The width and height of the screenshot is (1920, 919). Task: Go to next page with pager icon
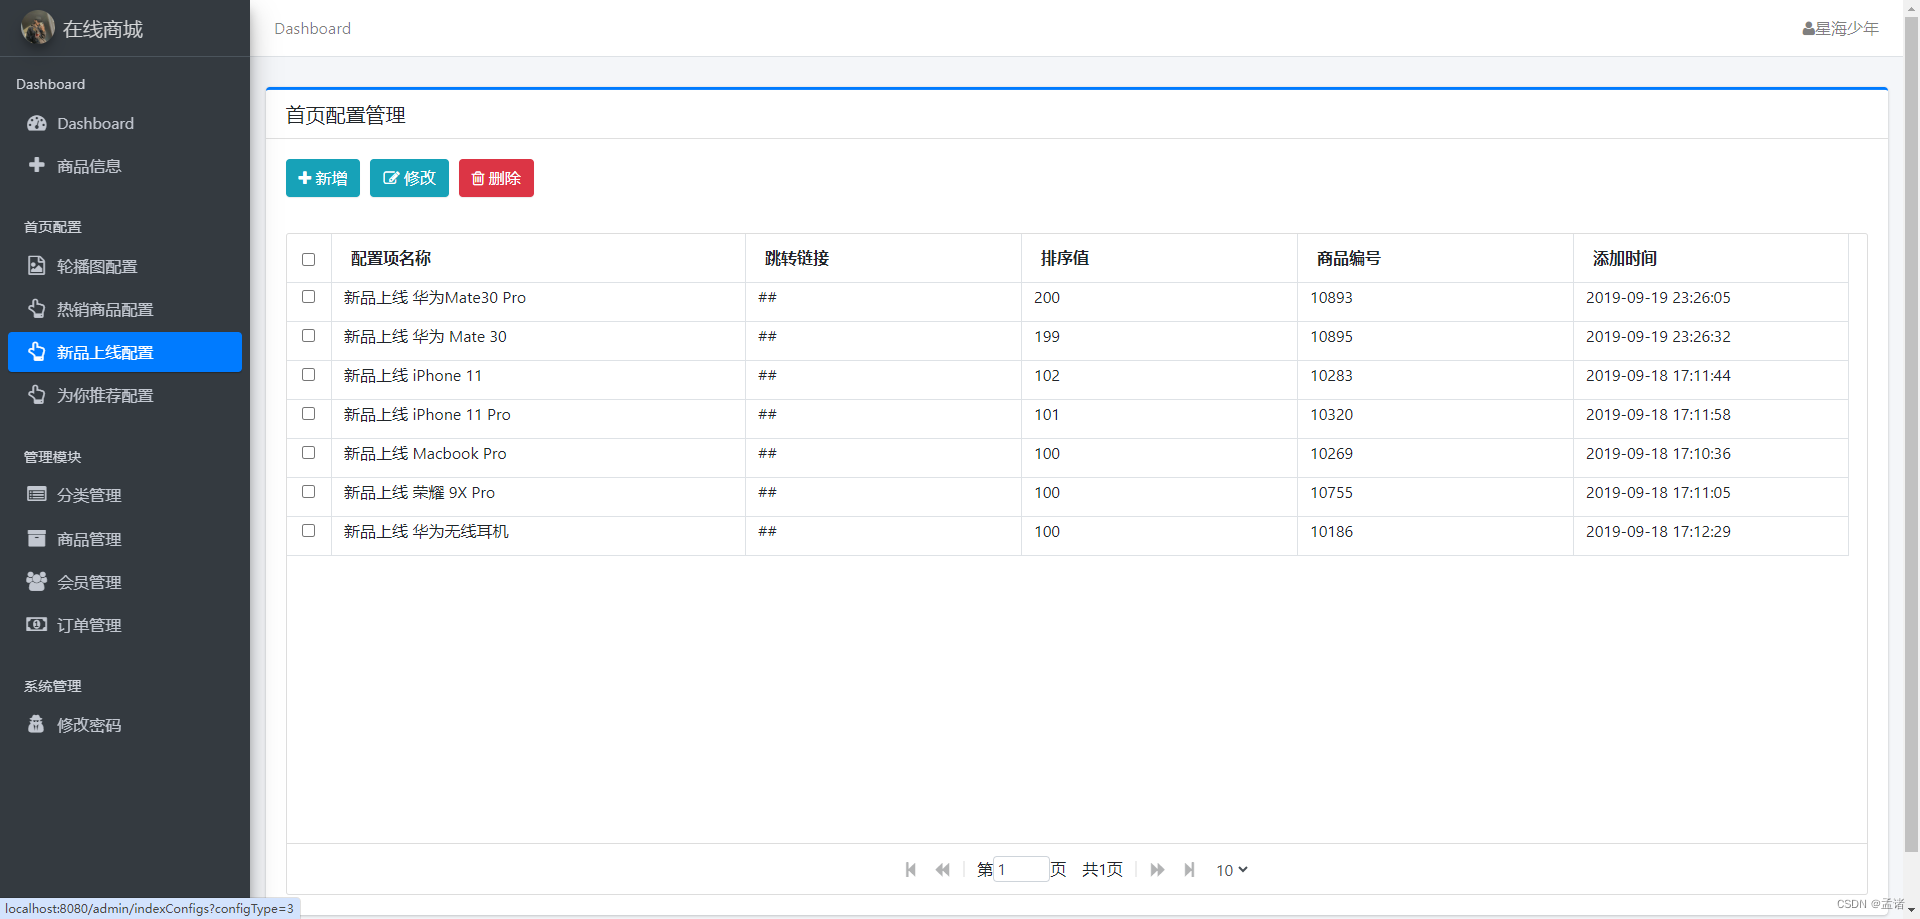pyautogui.click(x=1157, y=870)
